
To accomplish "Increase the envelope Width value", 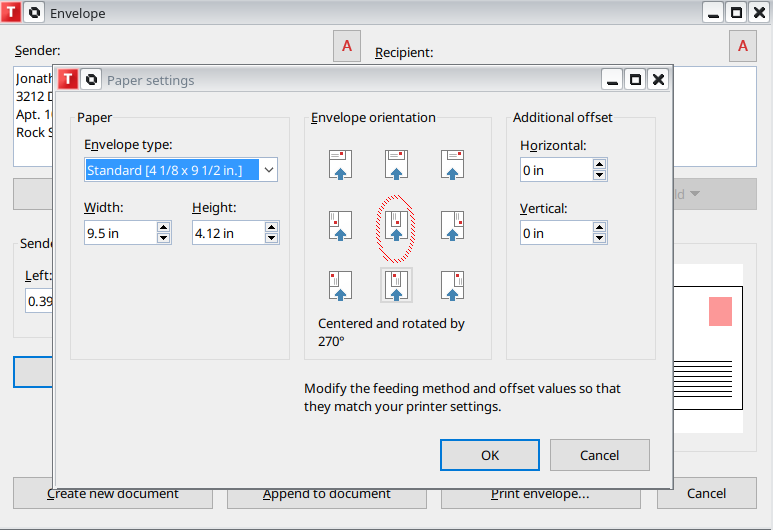I will click(164, 227).
